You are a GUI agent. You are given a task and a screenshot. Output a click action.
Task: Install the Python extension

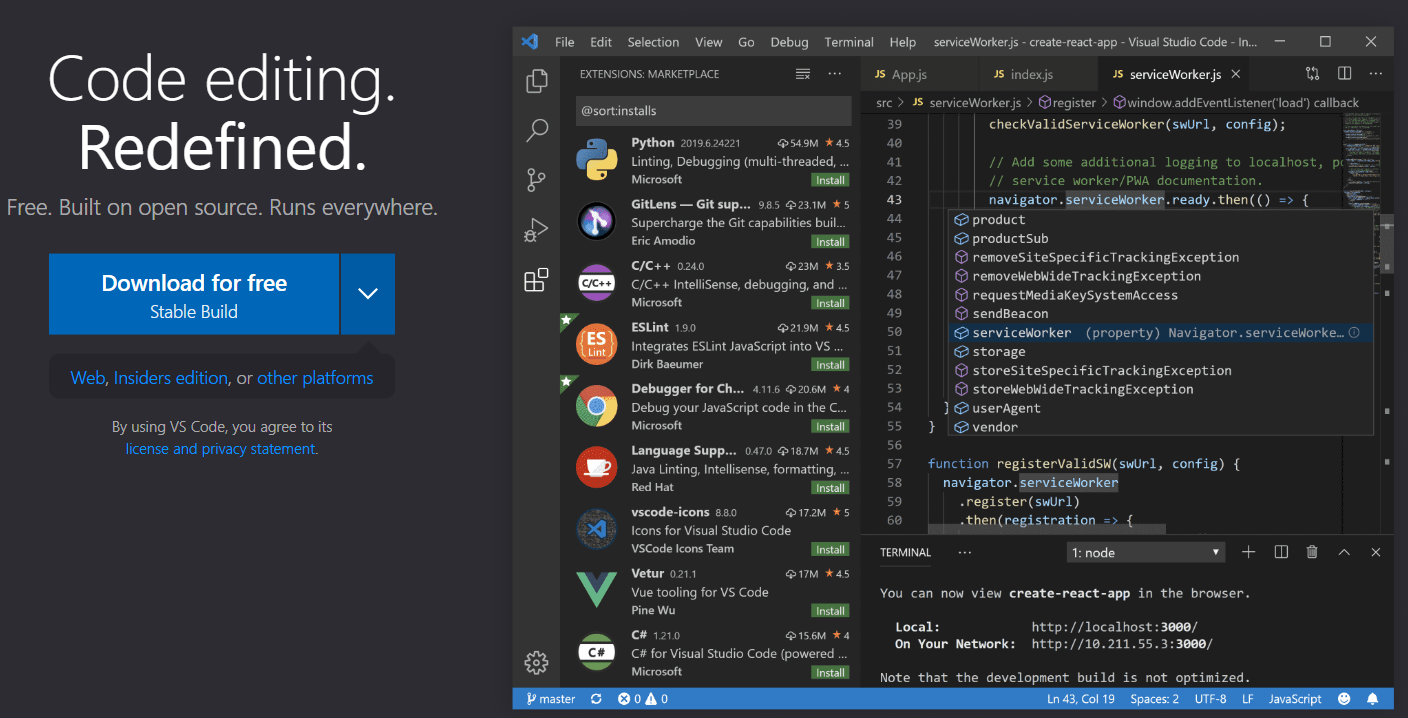click(x=830, y=180)
